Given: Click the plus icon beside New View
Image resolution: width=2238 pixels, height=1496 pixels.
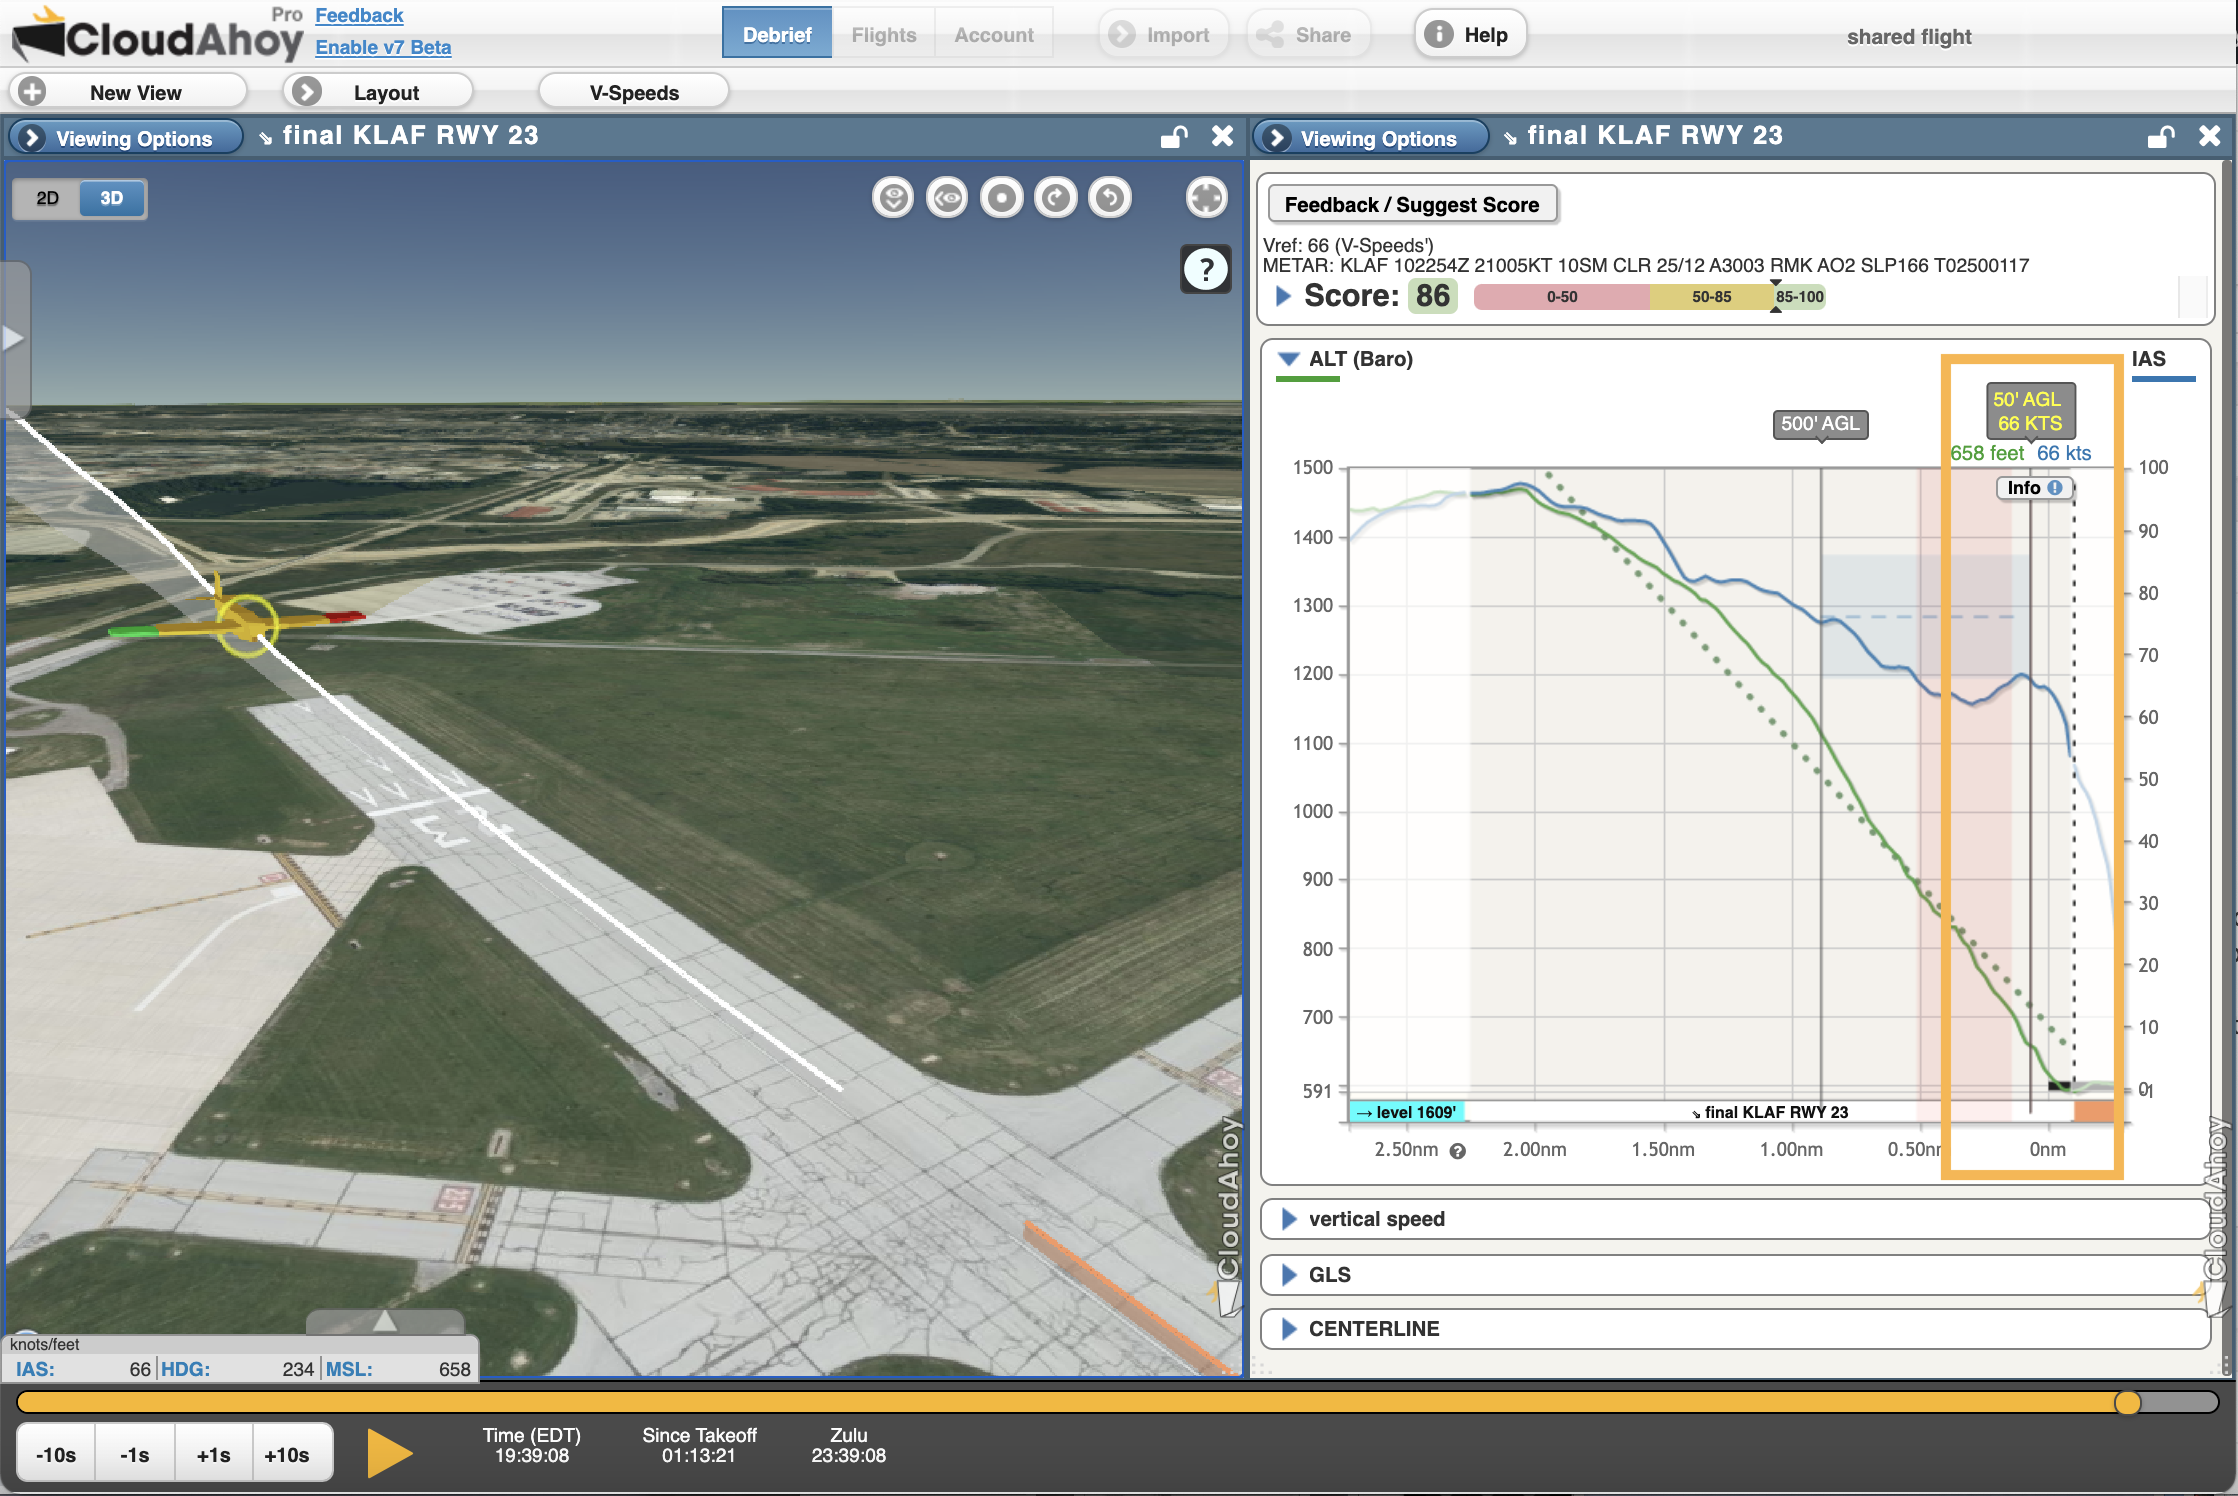Looking at the screenshot, I should (x=32, y=92).
